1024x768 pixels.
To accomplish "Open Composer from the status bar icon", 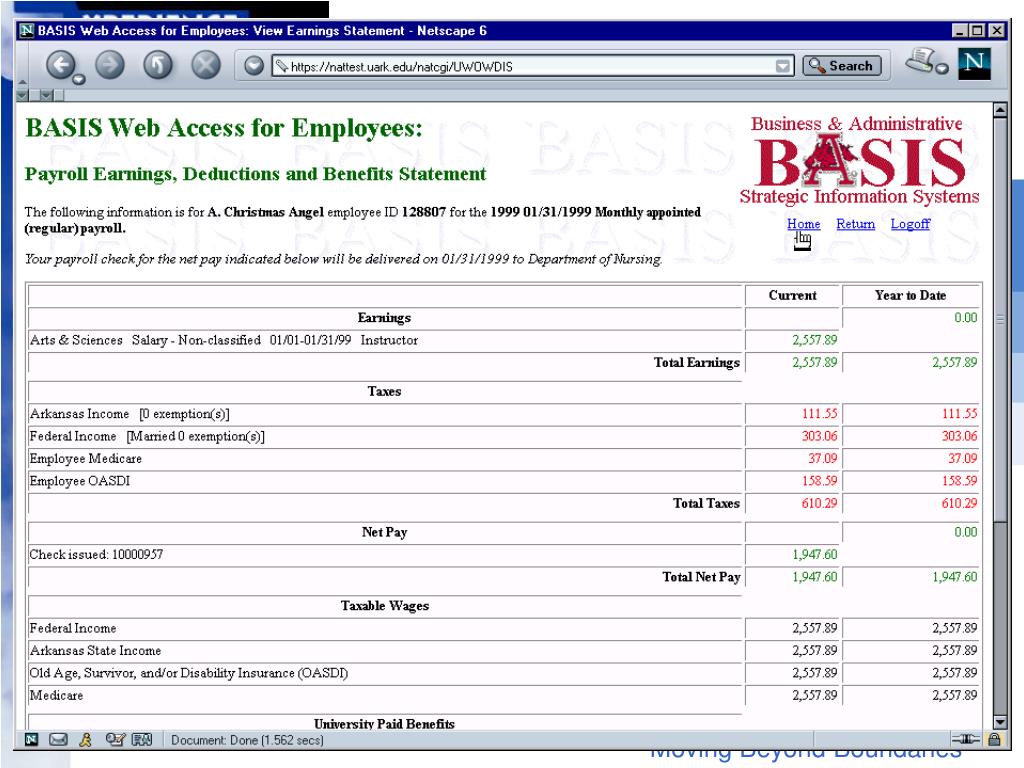I will click(x=114, y=739).
